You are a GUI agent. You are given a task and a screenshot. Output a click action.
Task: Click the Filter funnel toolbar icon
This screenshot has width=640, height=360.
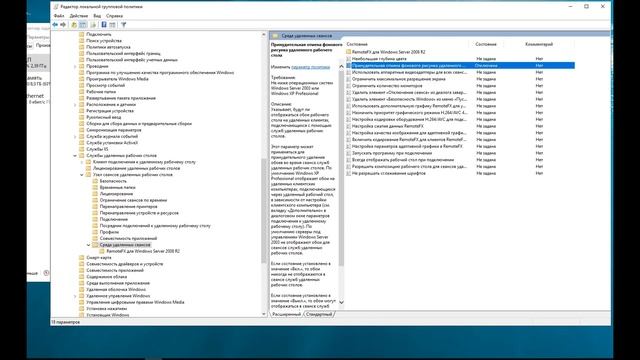click(124, 25)
